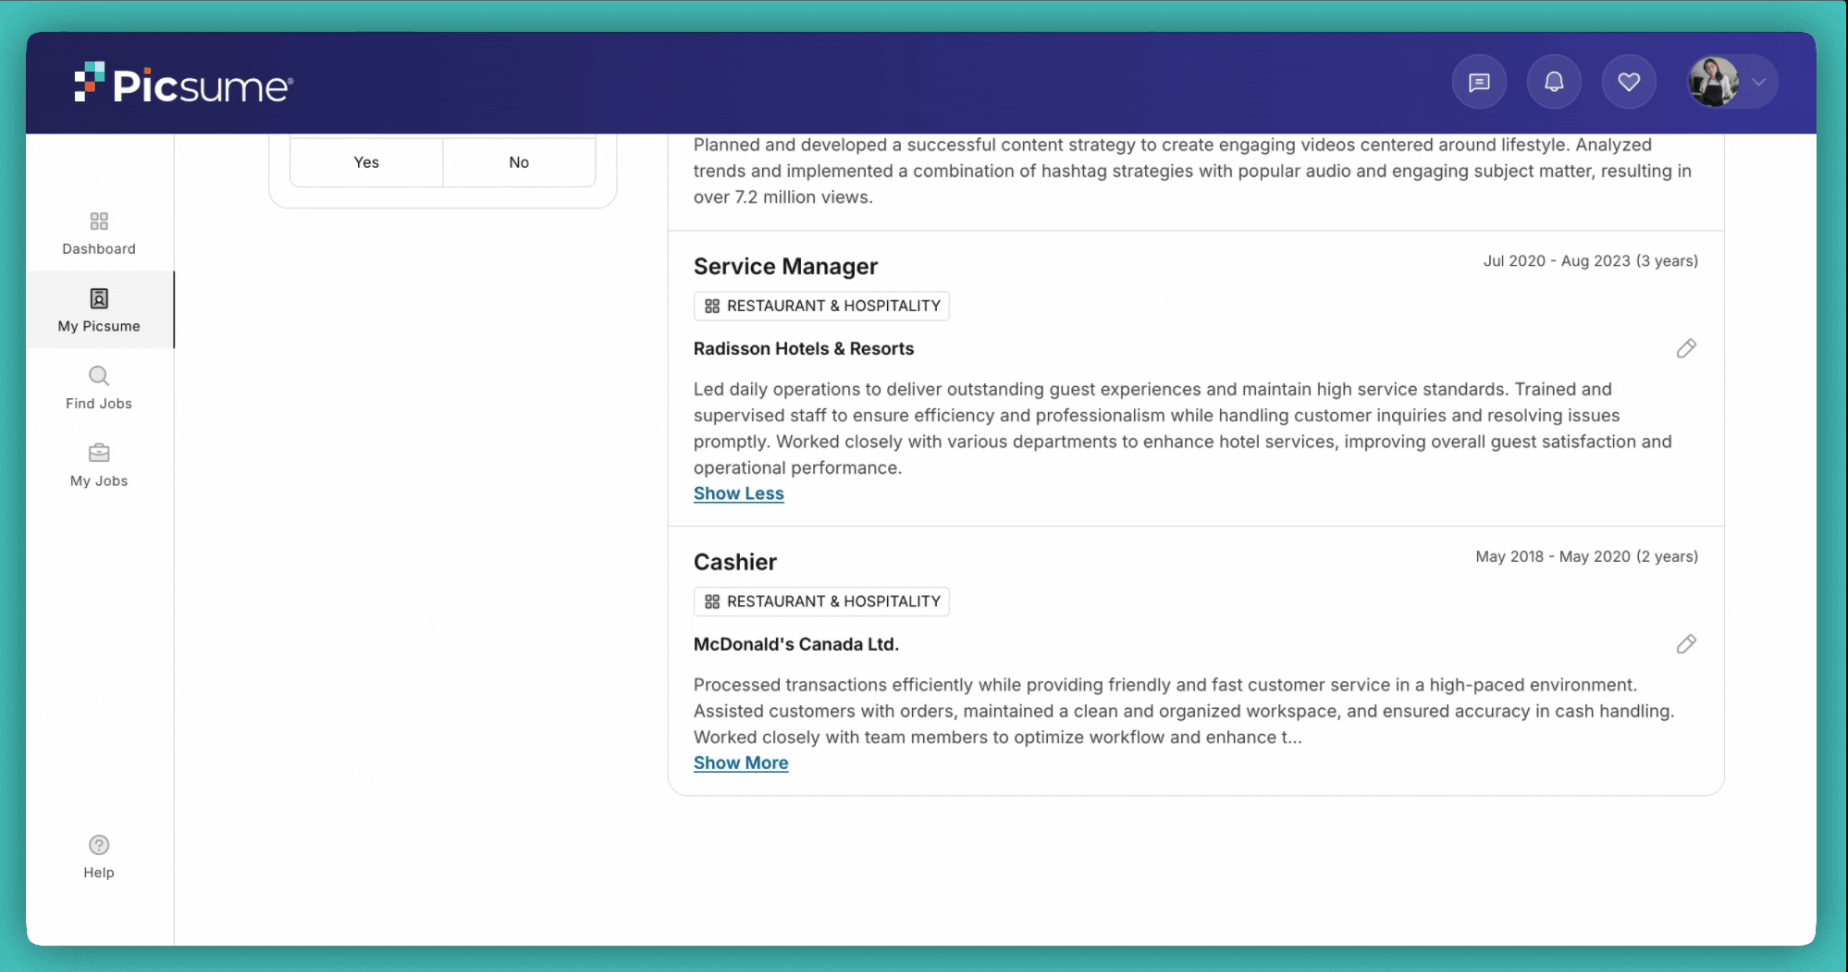Edit the Cashier experience entry
Image resolution: width=1848 pixels, height=972 pixels.
[1686, 644]
